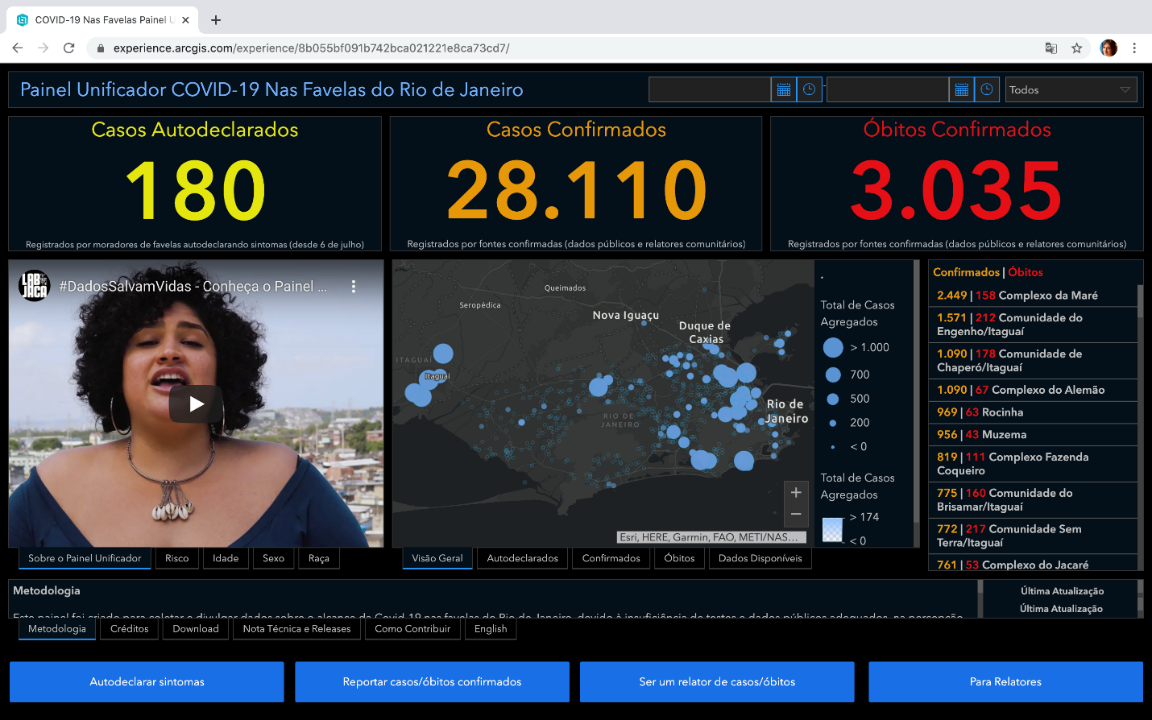
Task: Open the Download tab
Action: click(195, 629)
